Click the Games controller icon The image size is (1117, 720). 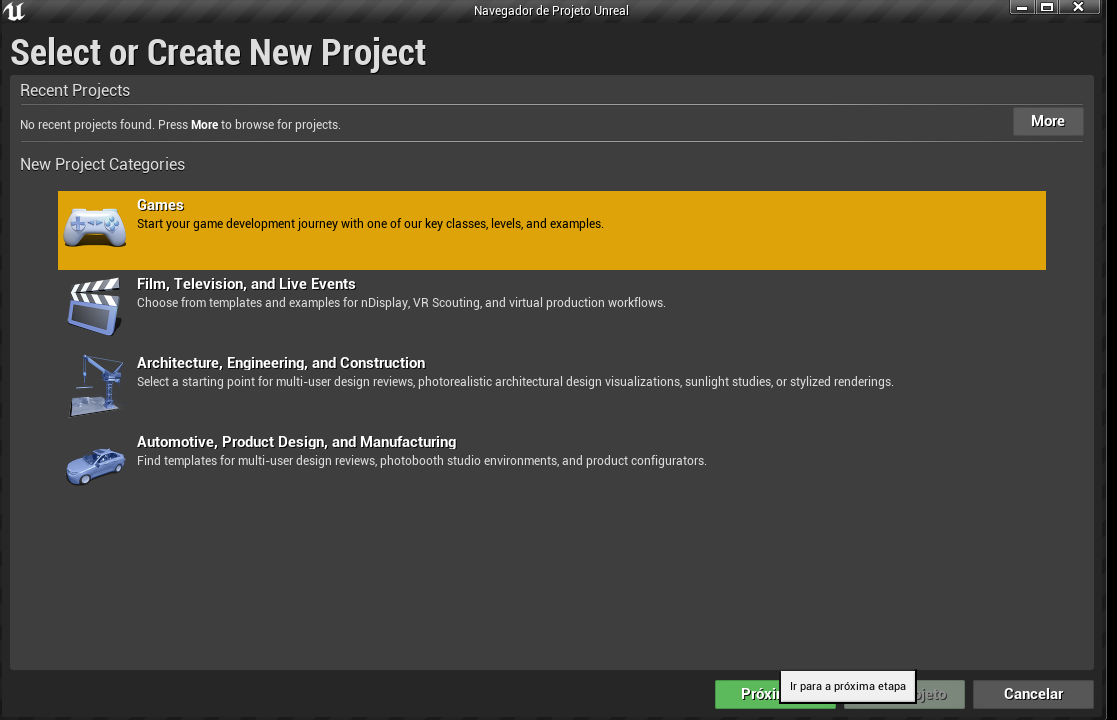click(95, 227)
